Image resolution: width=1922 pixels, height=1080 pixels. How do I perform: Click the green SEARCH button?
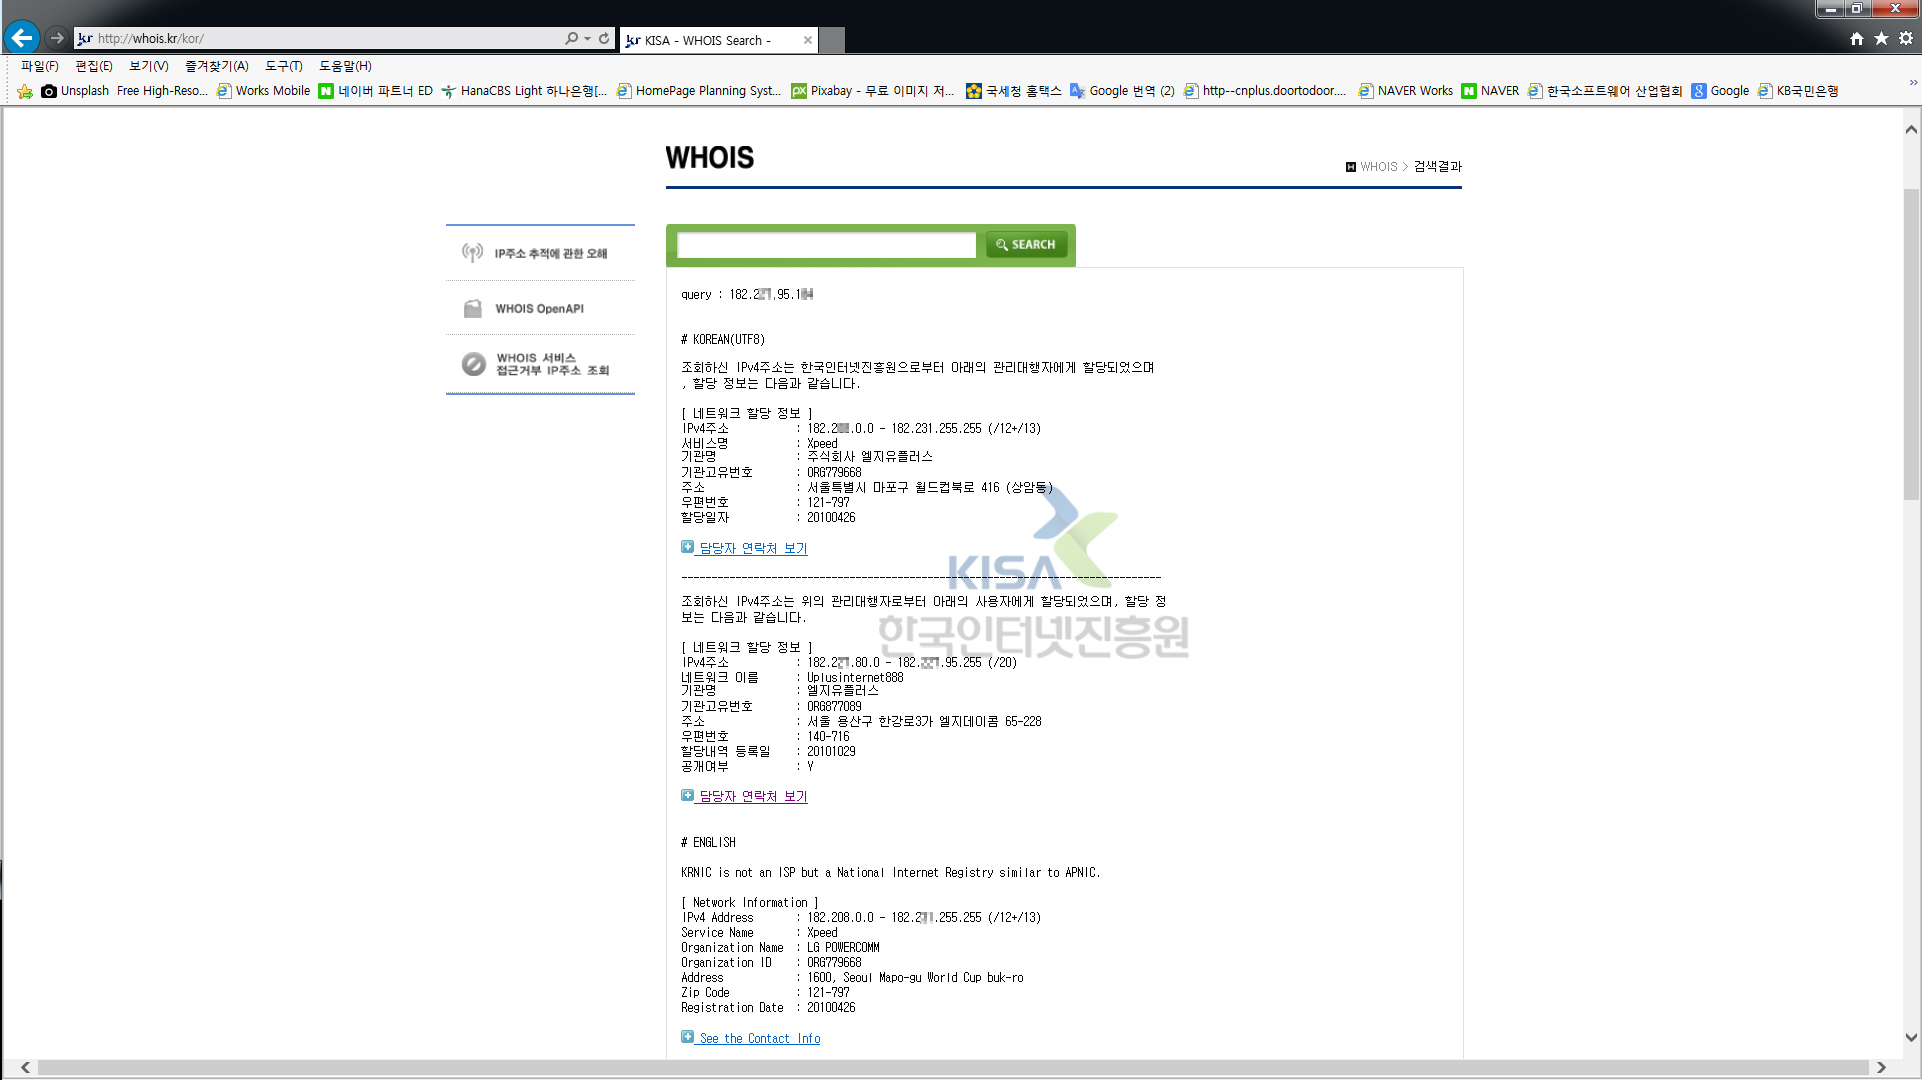pyautogui.click(x=1026, y=244)
